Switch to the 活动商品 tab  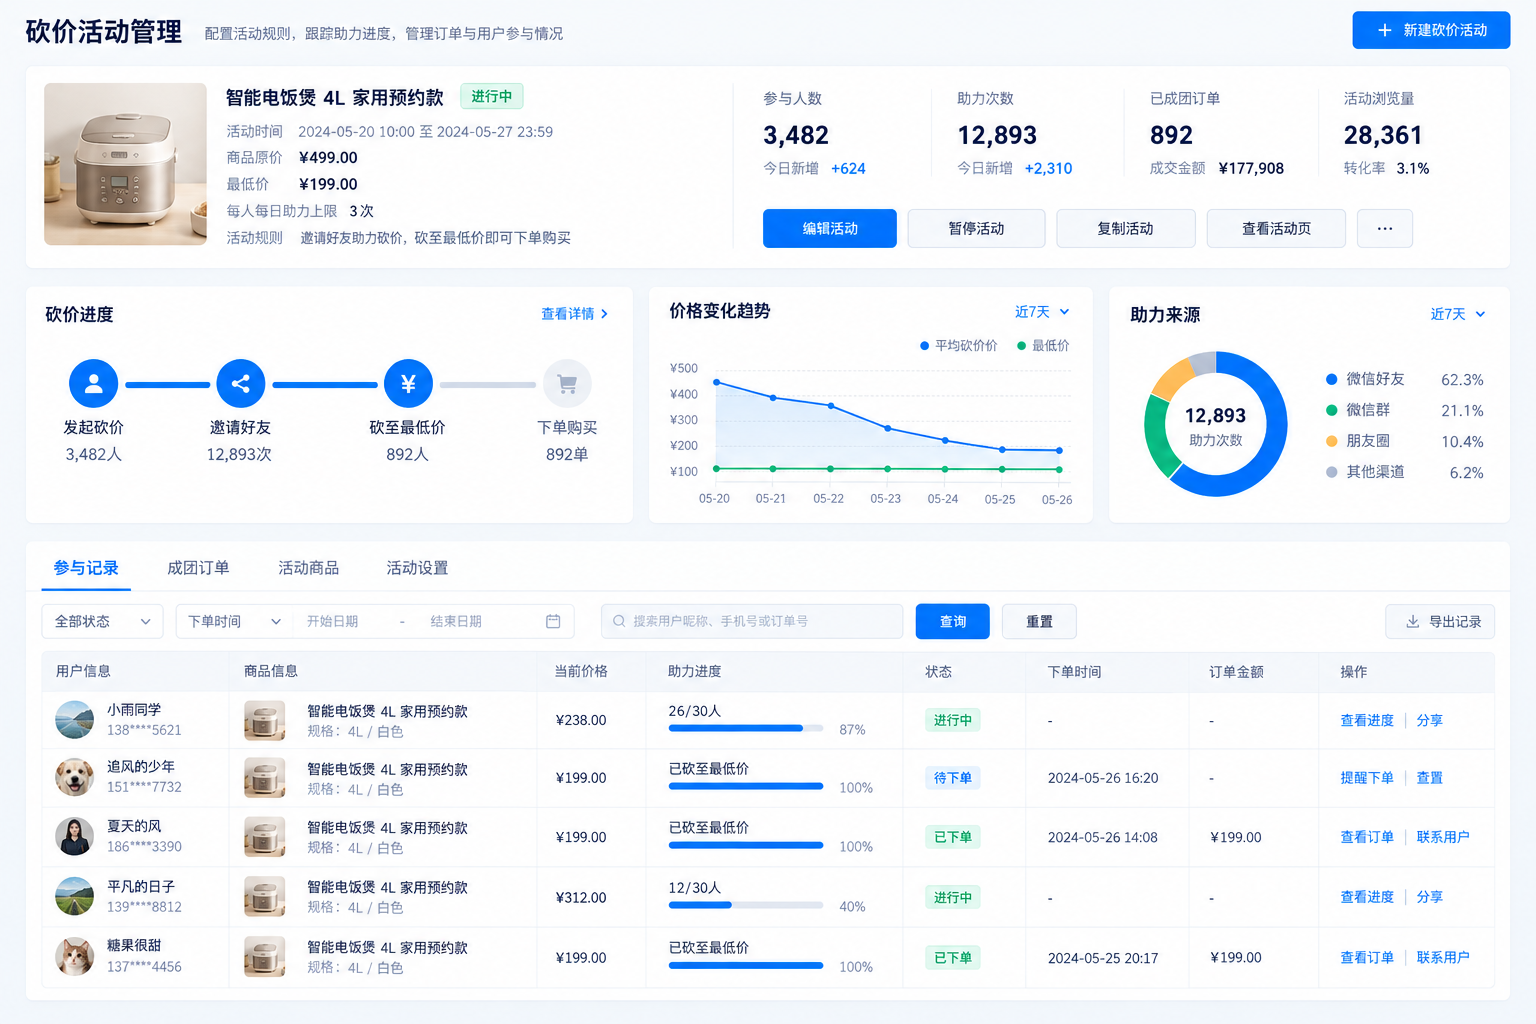coord(308,568)
